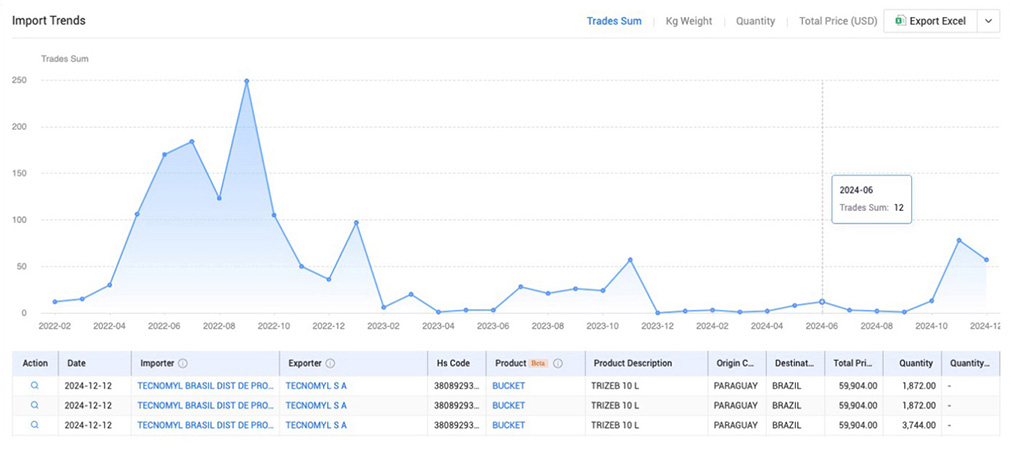Show the Quantity metric tab above the chart
The image size is (1010, 450).
[x=755, y=21]
